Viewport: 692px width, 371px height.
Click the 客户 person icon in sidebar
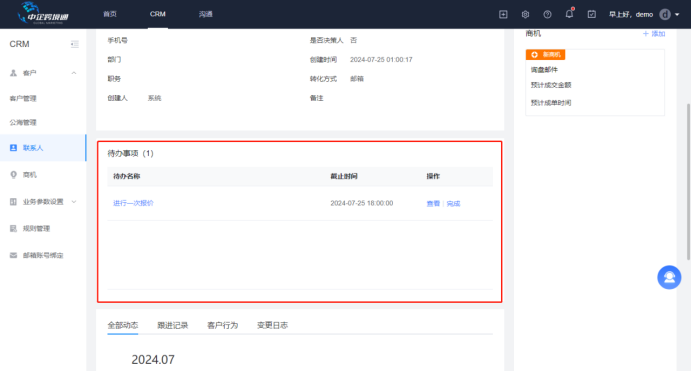pos(13,73)
